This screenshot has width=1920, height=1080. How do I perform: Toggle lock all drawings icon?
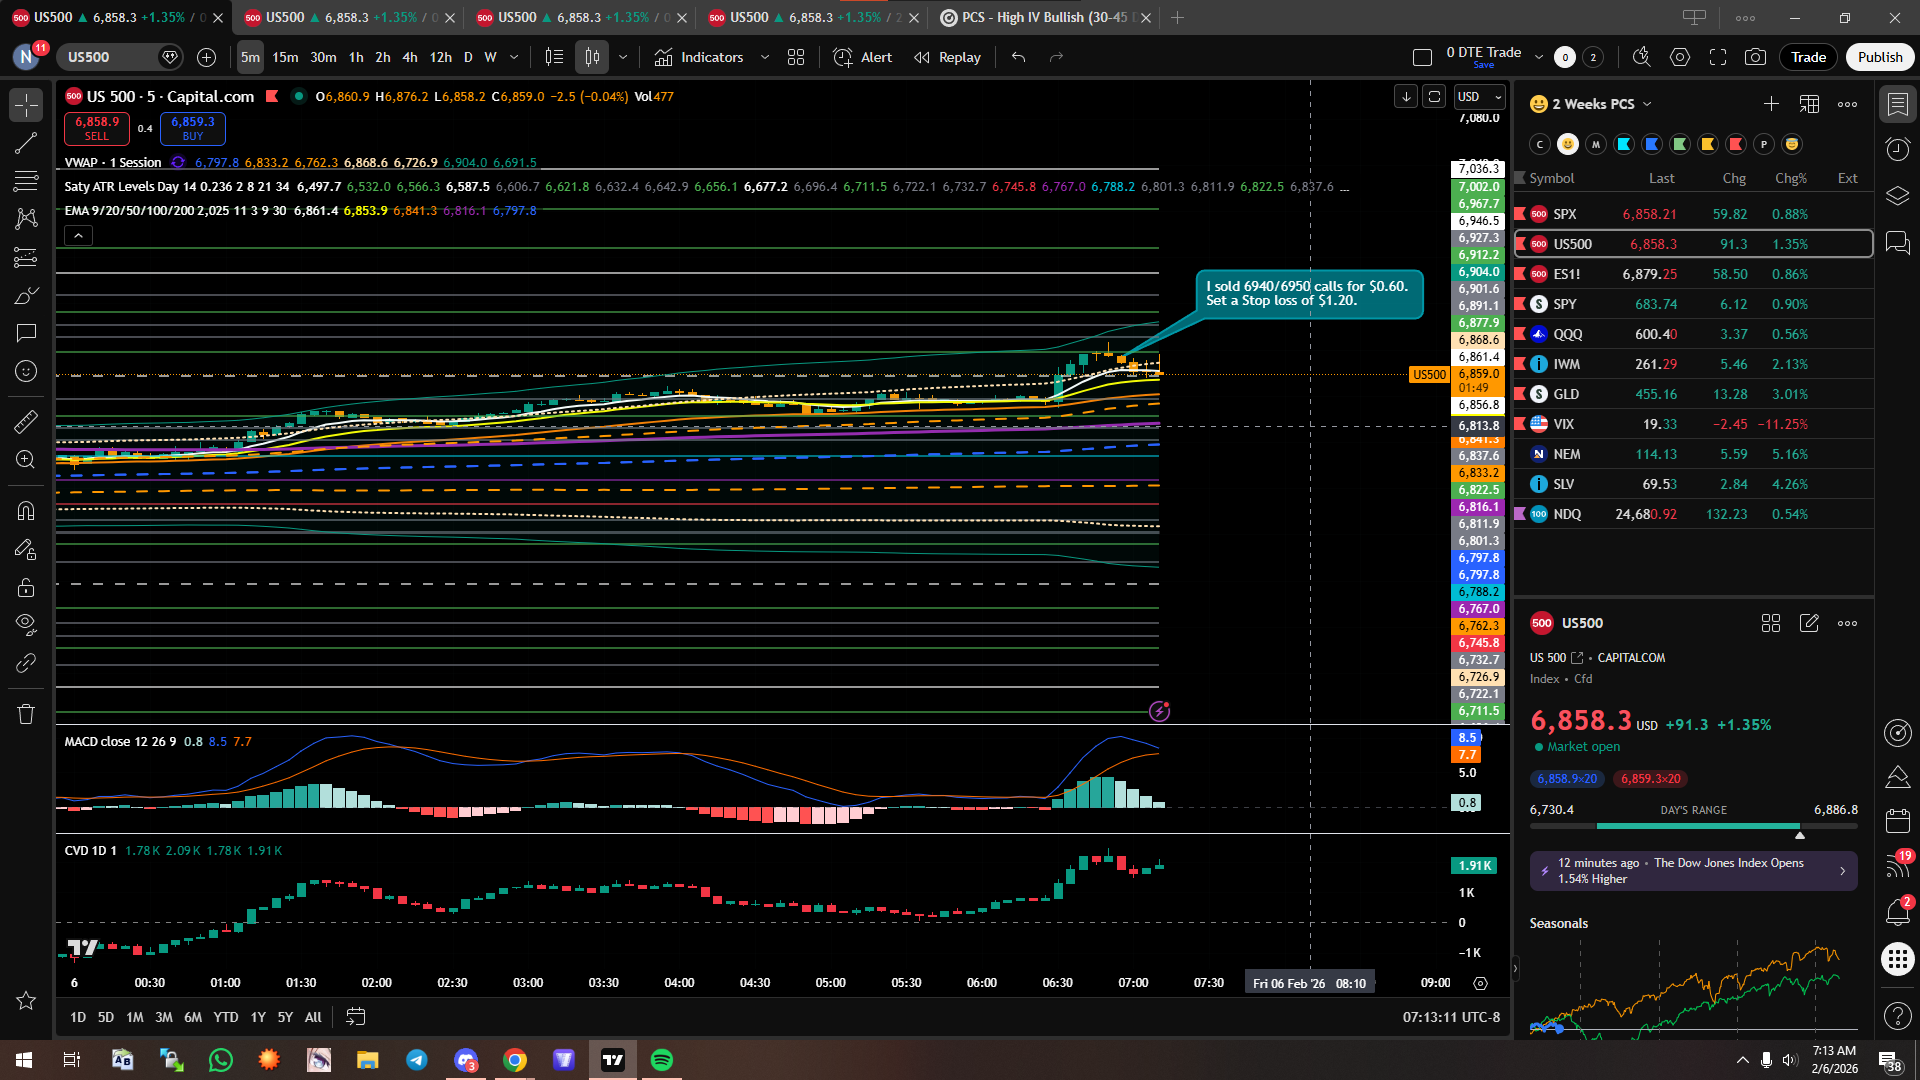(26, 588)
